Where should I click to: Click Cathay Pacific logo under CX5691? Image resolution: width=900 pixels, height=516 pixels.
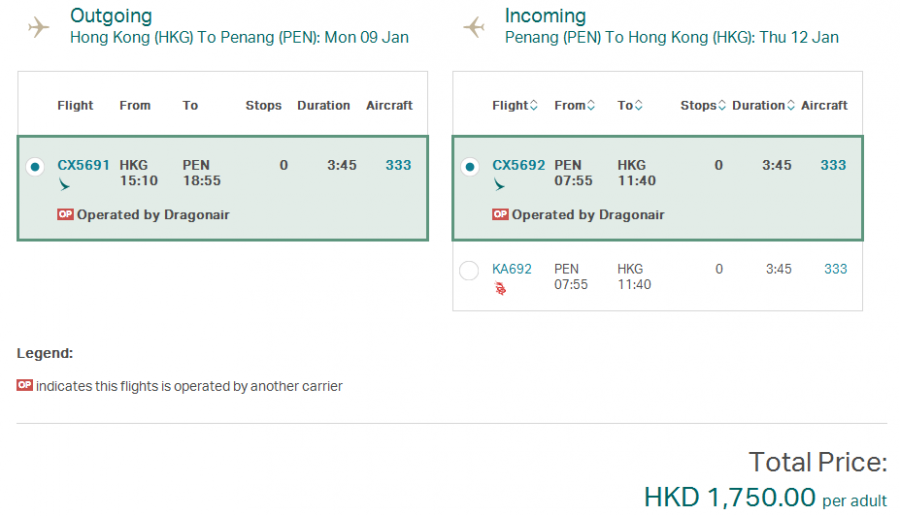tap(65, 185)
